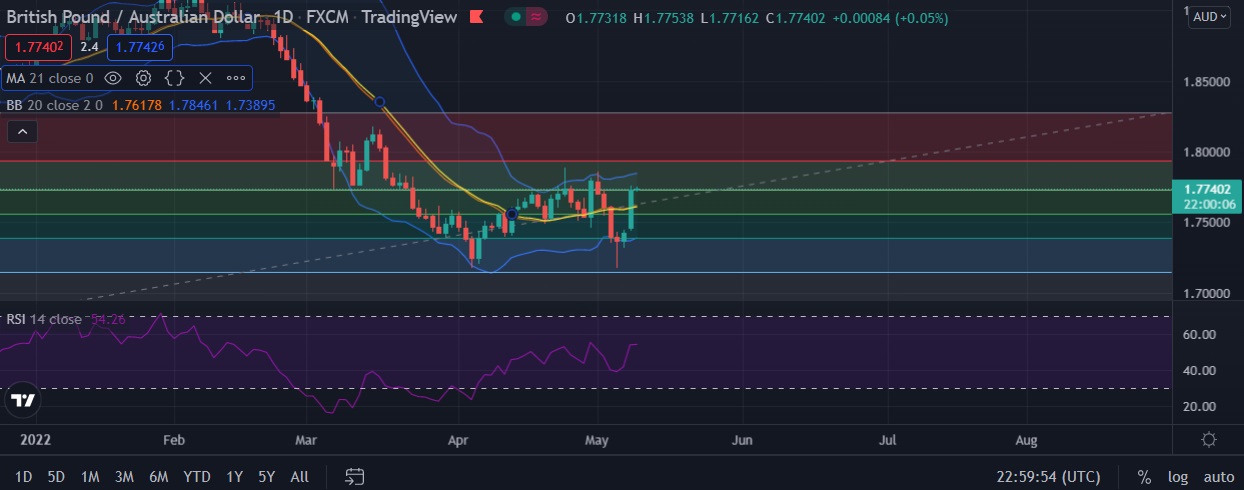Screen dimensions: 1244x490
Task: Set time range to 5Y
Action: coord(266,477)
